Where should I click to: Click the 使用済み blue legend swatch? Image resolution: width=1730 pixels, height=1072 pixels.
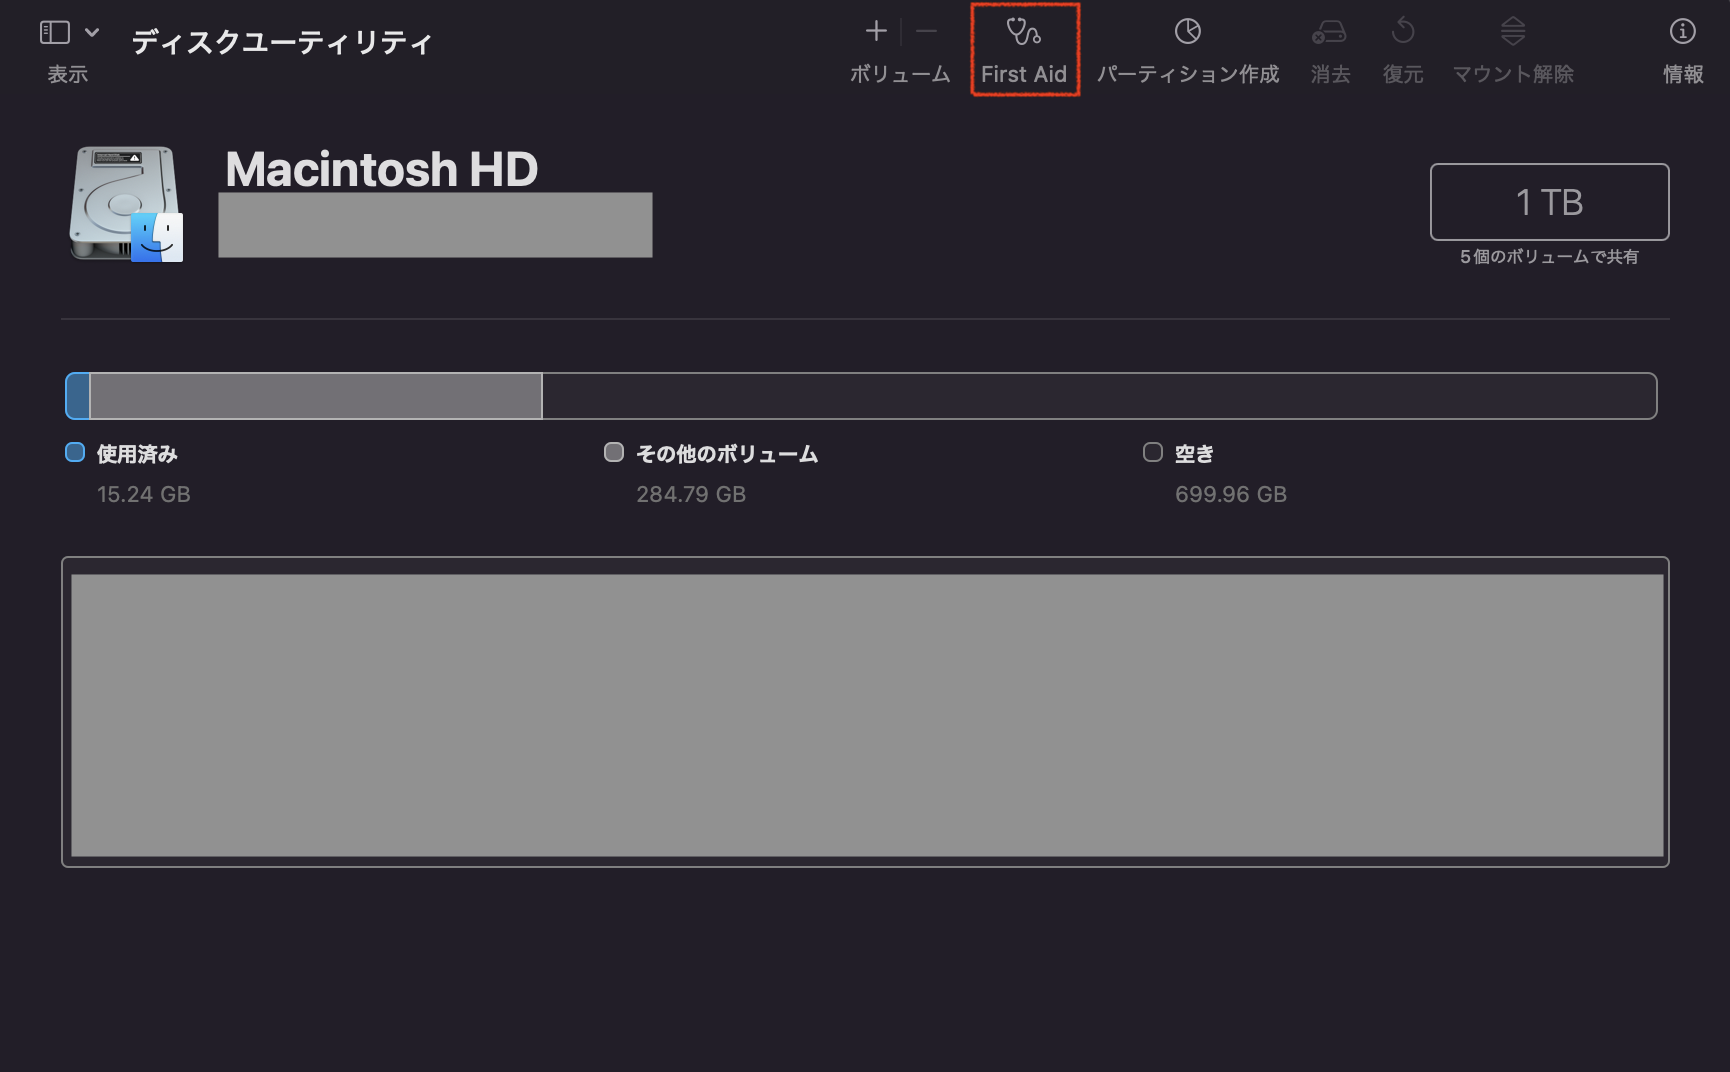click(75, 452)
